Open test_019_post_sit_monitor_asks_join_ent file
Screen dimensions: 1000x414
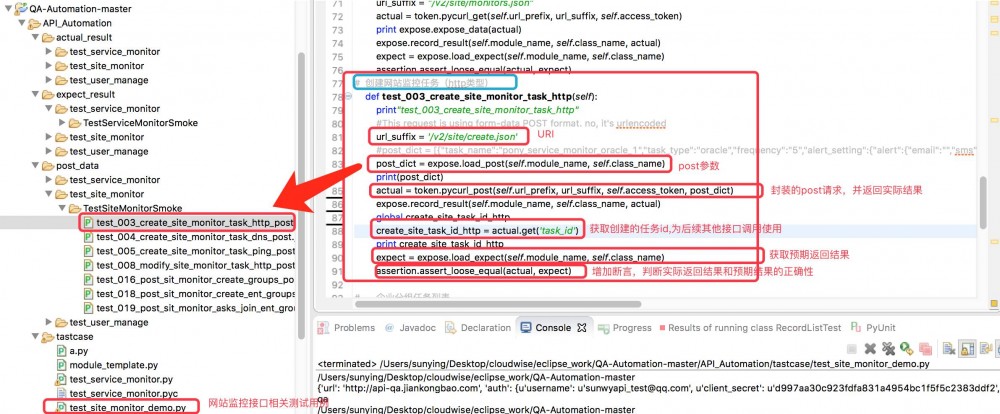[195, 308]
